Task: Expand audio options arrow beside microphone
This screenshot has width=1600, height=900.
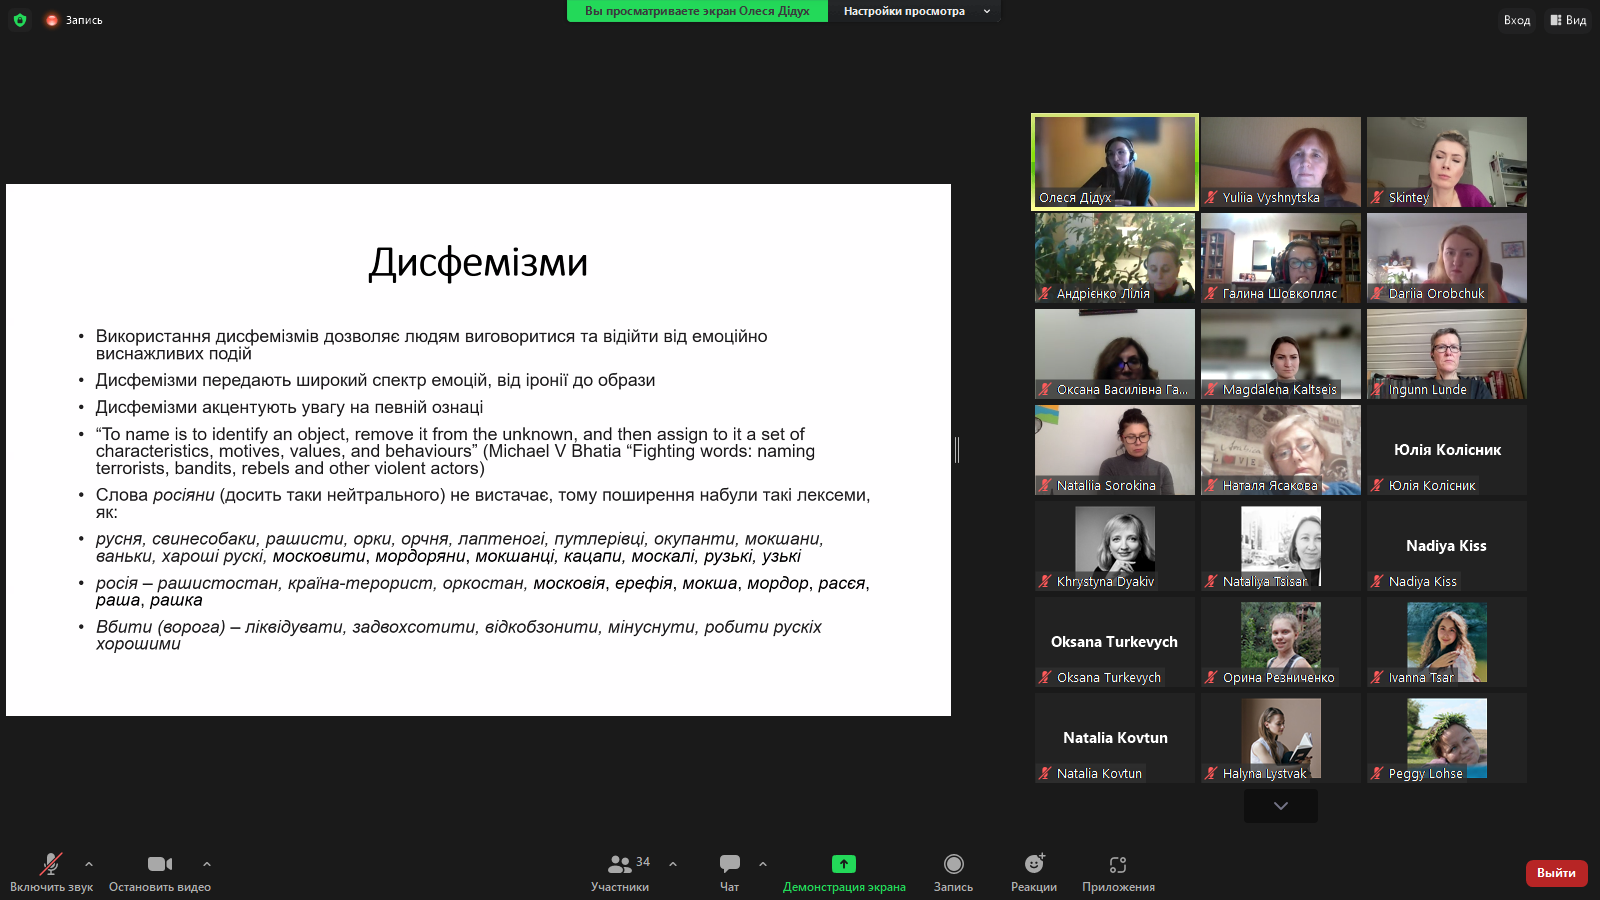Action: tap(89, 864)
